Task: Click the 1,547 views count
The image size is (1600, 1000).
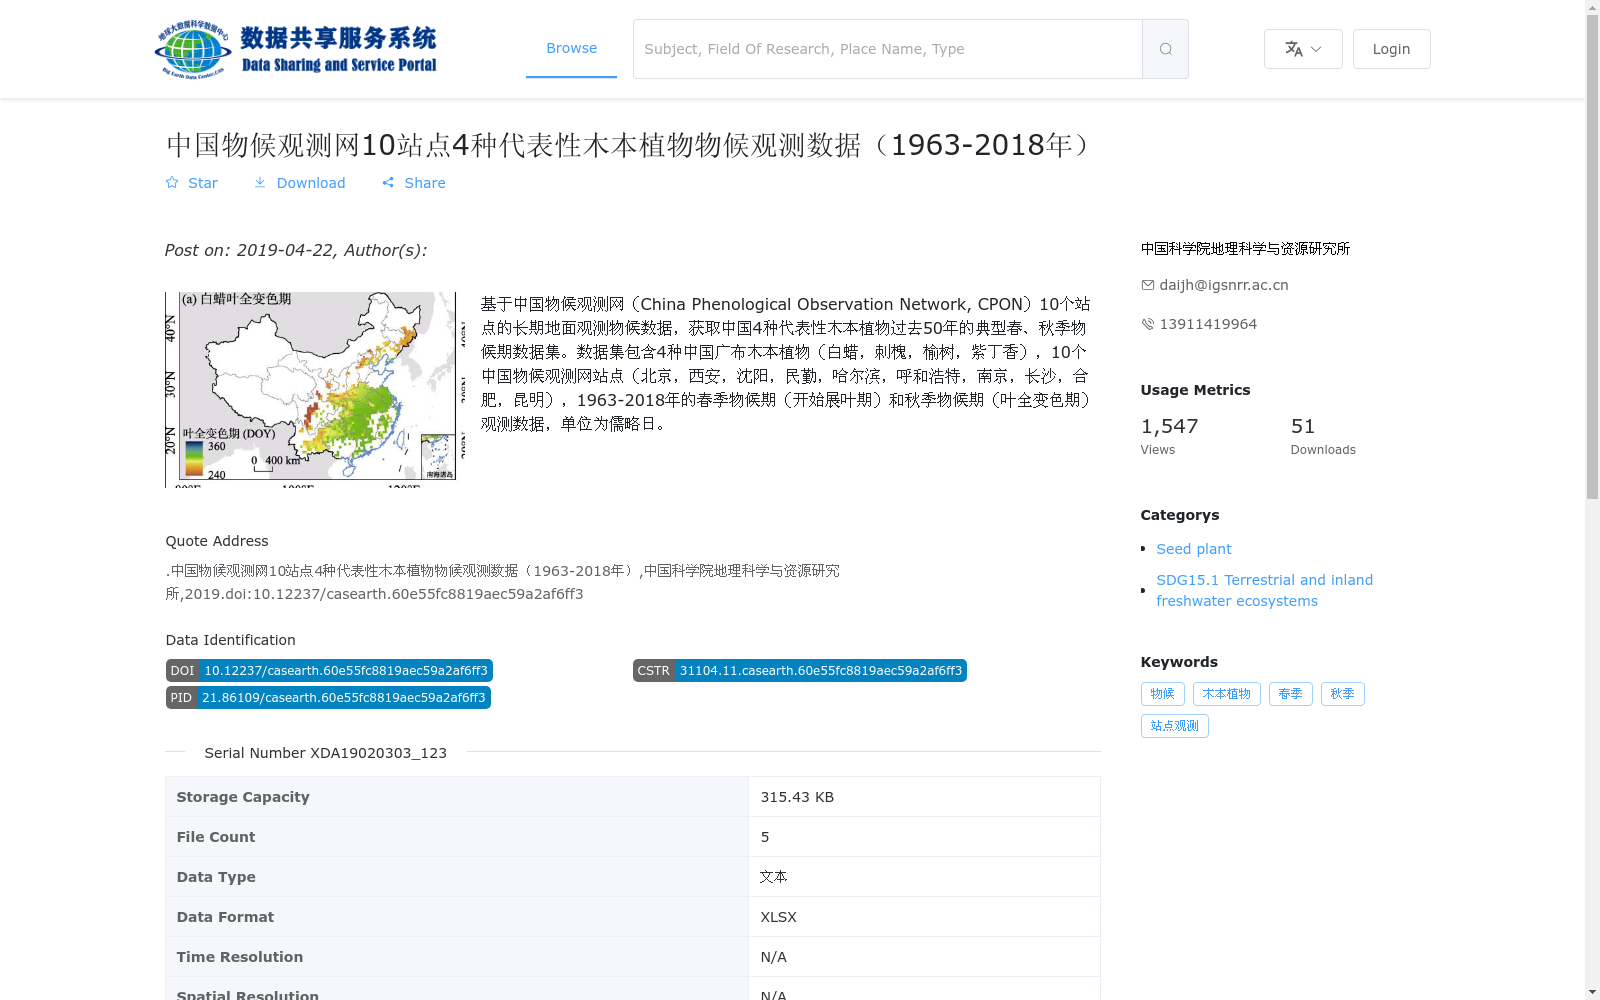Action: pyautogui.click(x=1169, y=426)
